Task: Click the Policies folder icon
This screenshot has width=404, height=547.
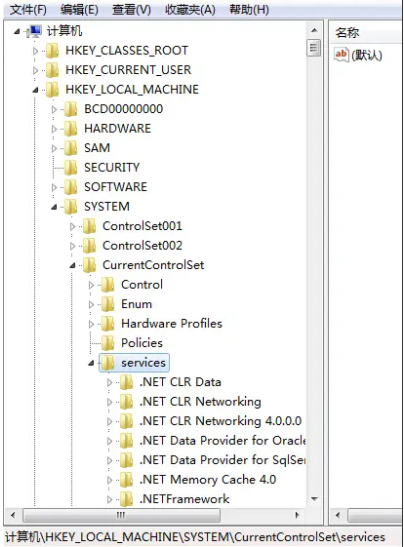Action: click(x=108, y=344)
